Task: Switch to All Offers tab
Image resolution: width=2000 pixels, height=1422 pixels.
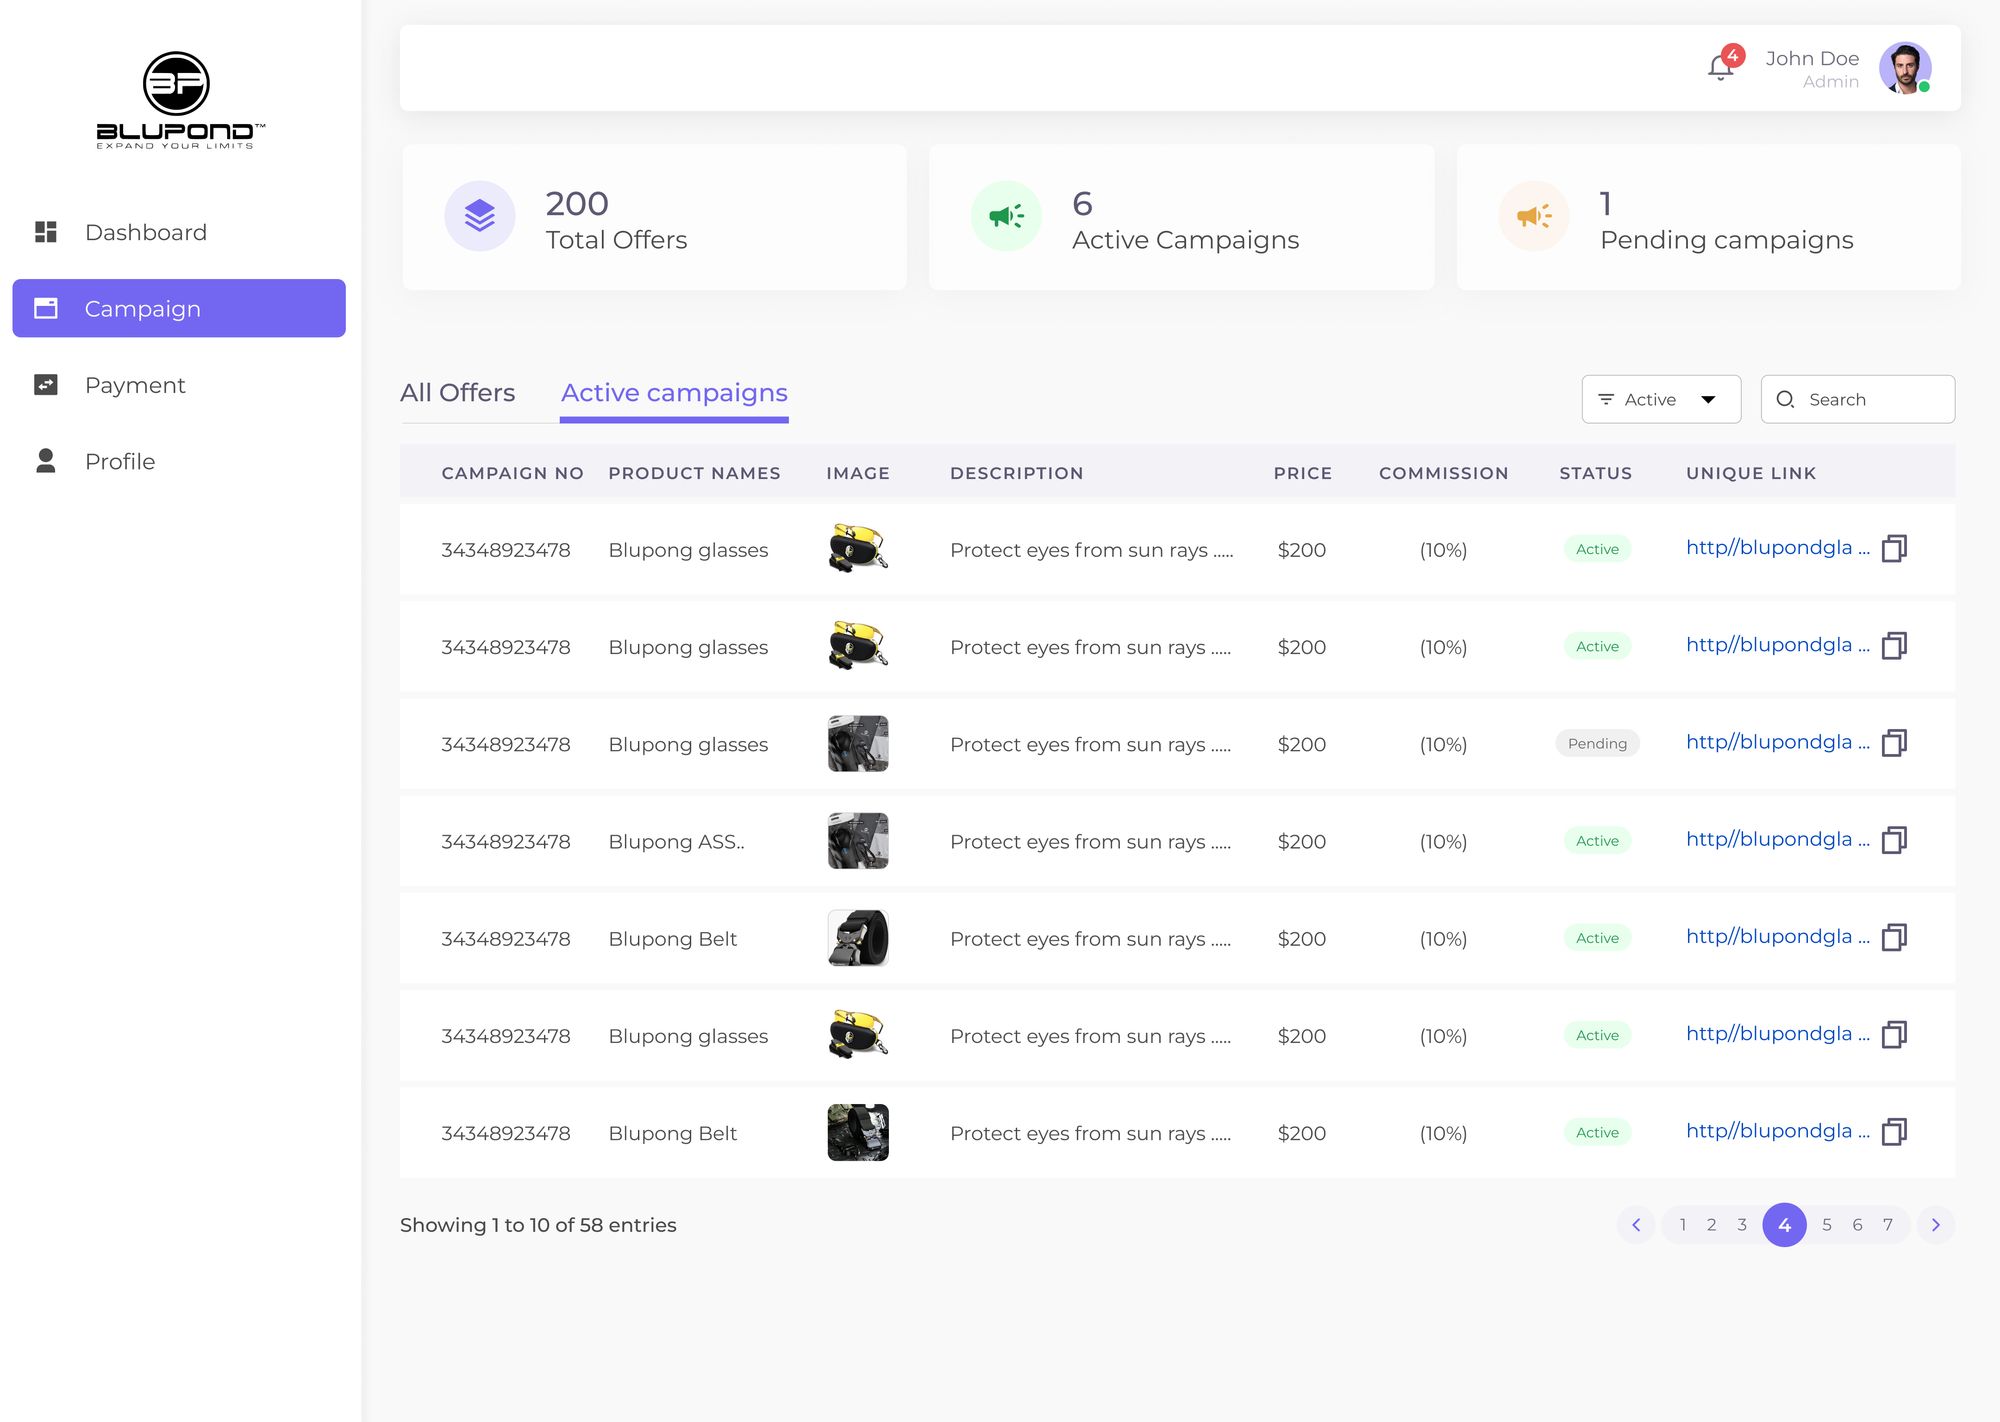Action: pyautogui.click(x=457, y=393)
